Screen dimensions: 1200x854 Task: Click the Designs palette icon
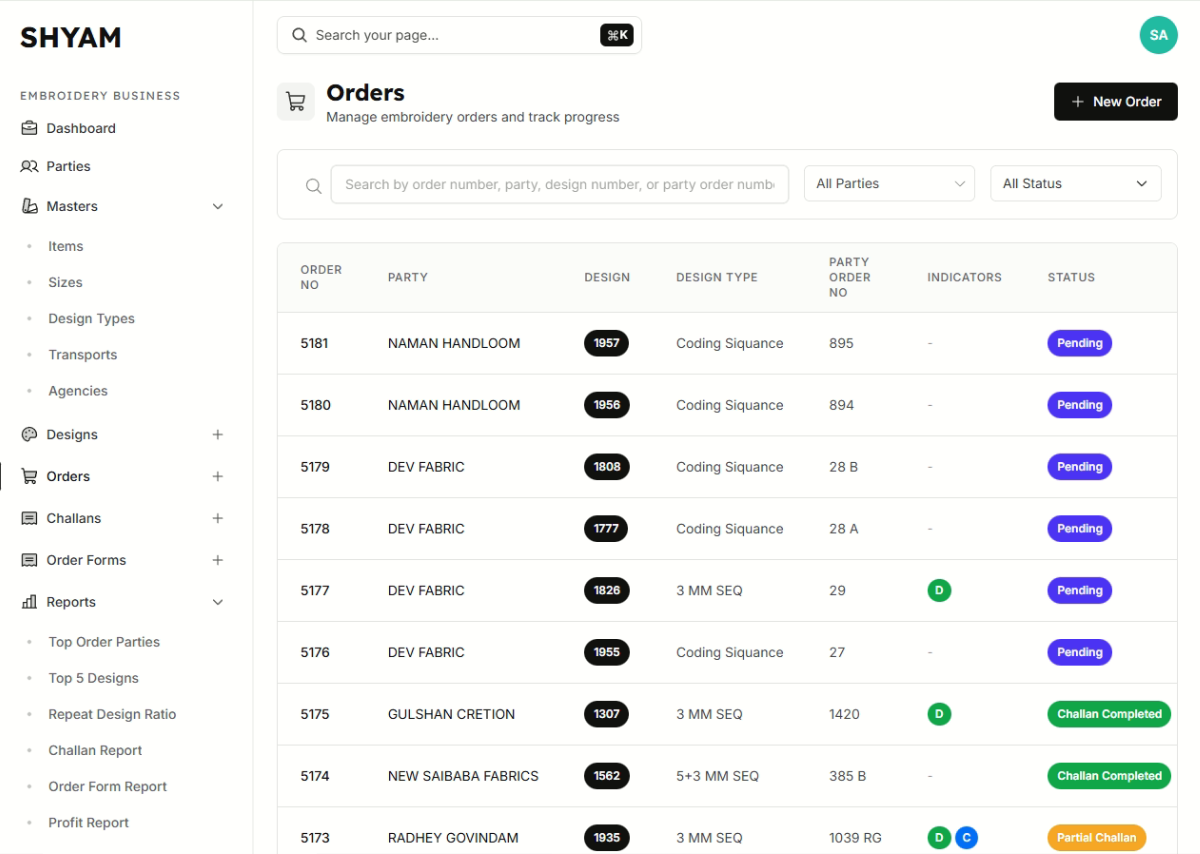coord(29,435)
